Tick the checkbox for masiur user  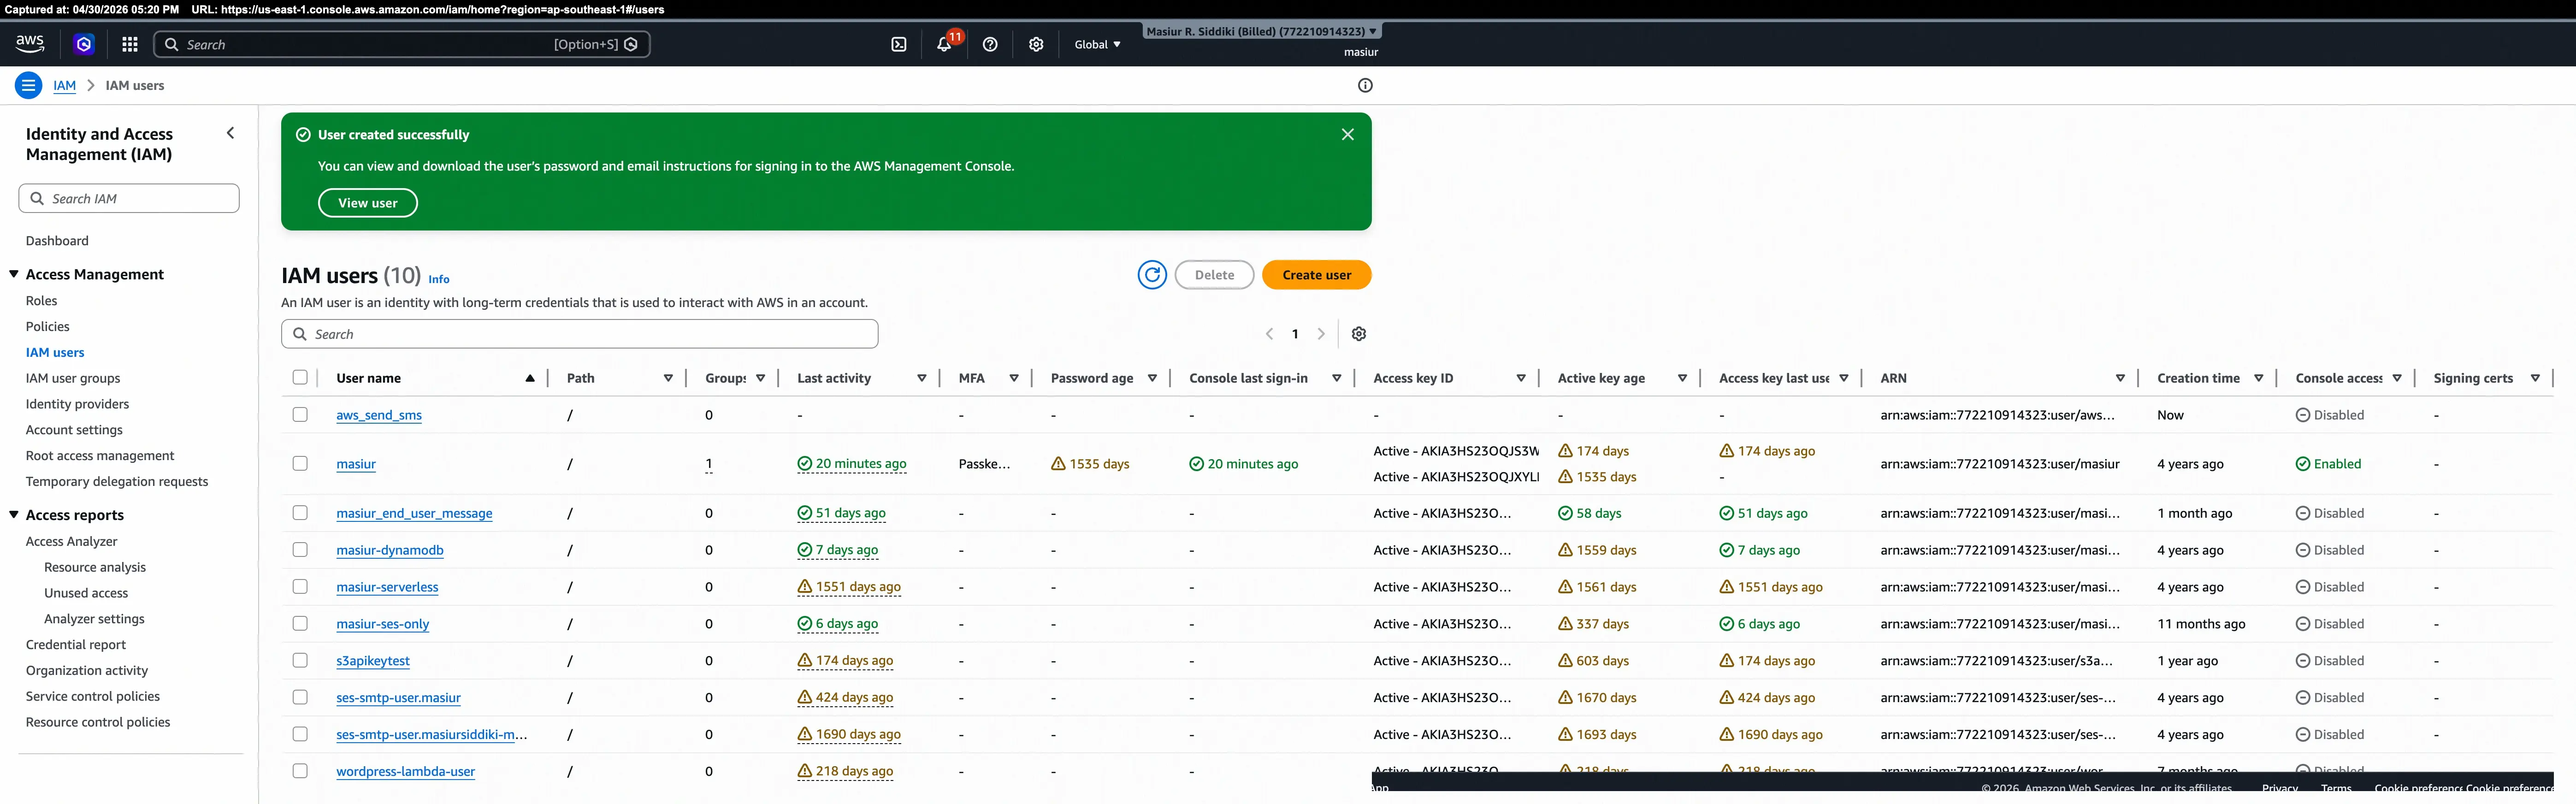(300, 463)
